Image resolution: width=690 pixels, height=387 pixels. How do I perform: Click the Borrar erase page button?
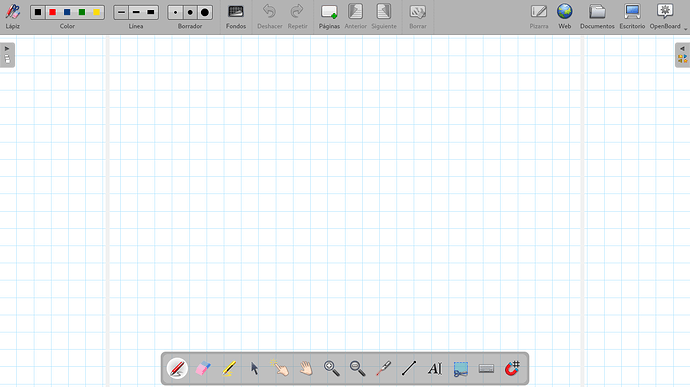click(418, 16)
